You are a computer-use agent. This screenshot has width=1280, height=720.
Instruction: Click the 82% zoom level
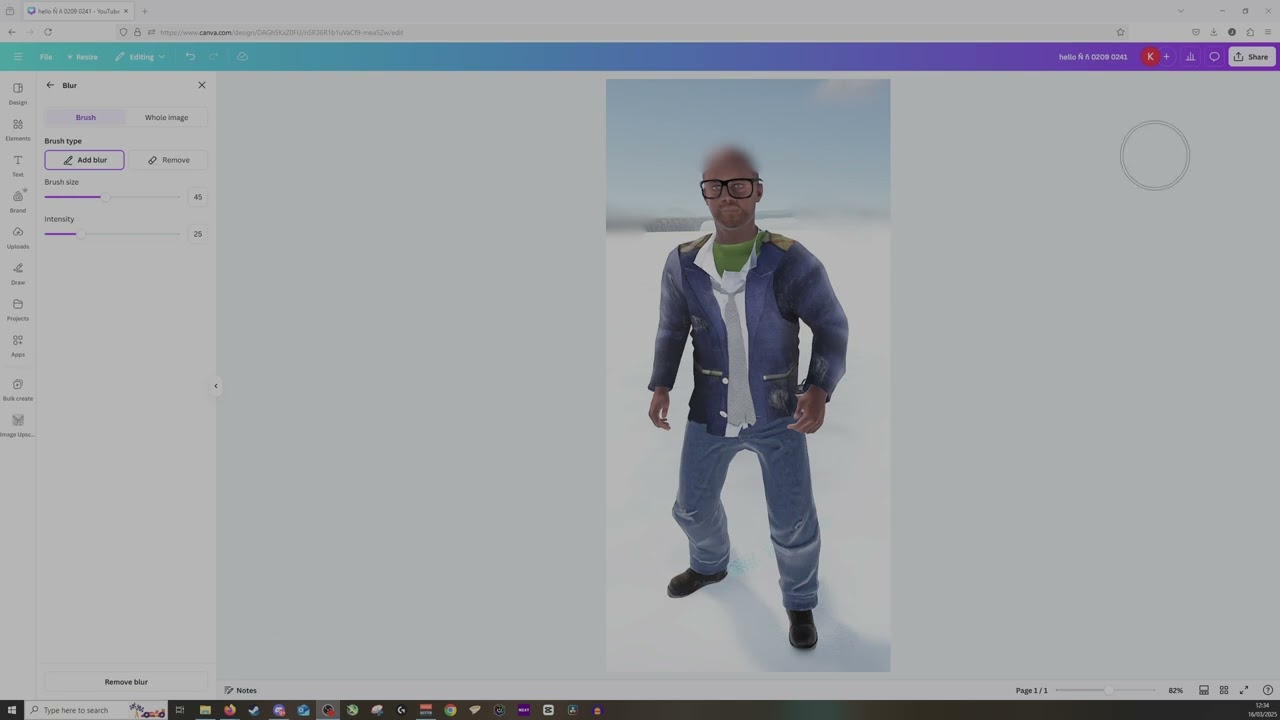(x=1176, y=690)
